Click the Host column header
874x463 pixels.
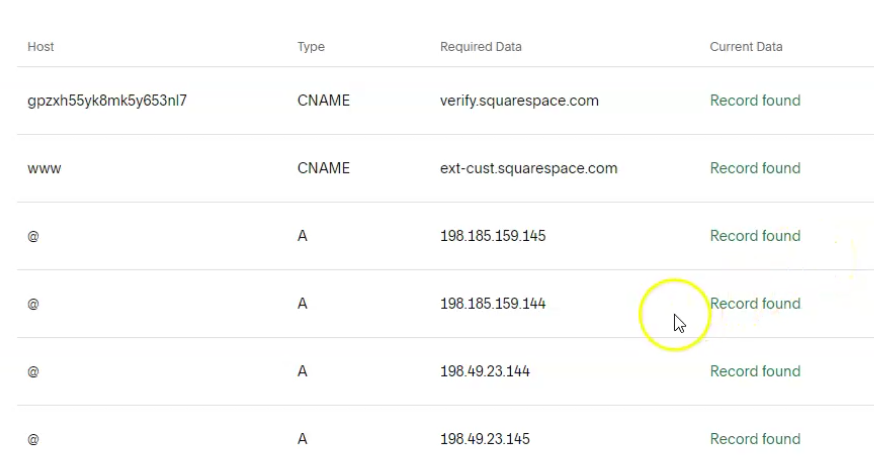[x=41, y=47]
